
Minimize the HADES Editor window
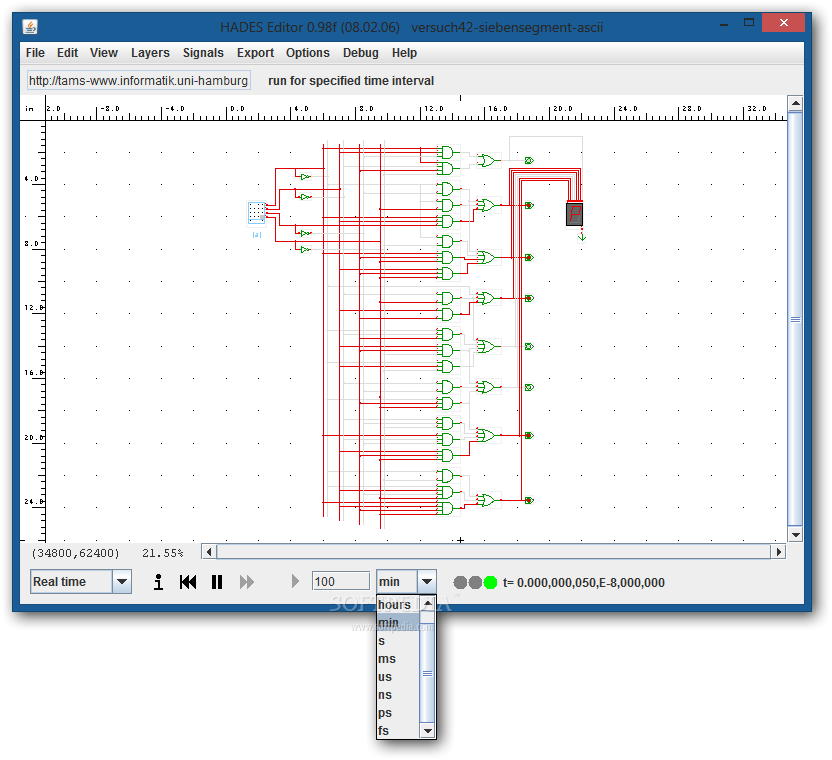pos(724,24)
